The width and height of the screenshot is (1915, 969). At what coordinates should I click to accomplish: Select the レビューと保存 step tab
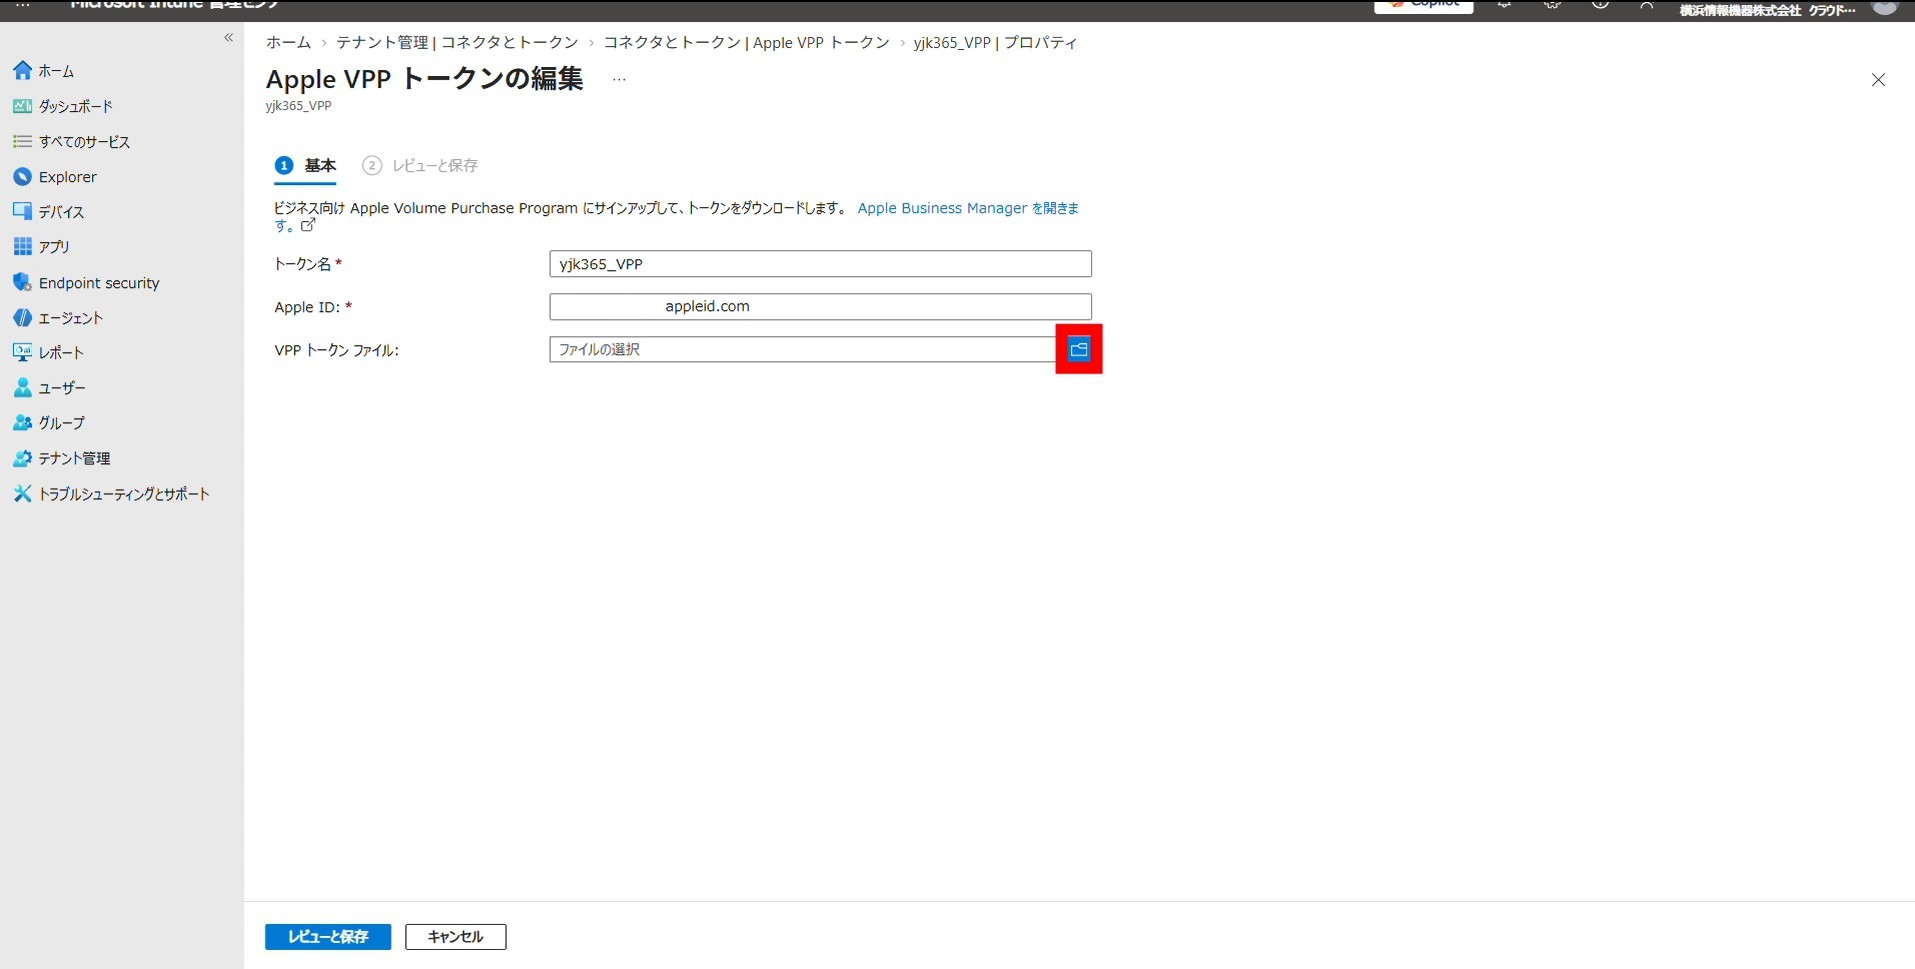click(x=420, y=166)
